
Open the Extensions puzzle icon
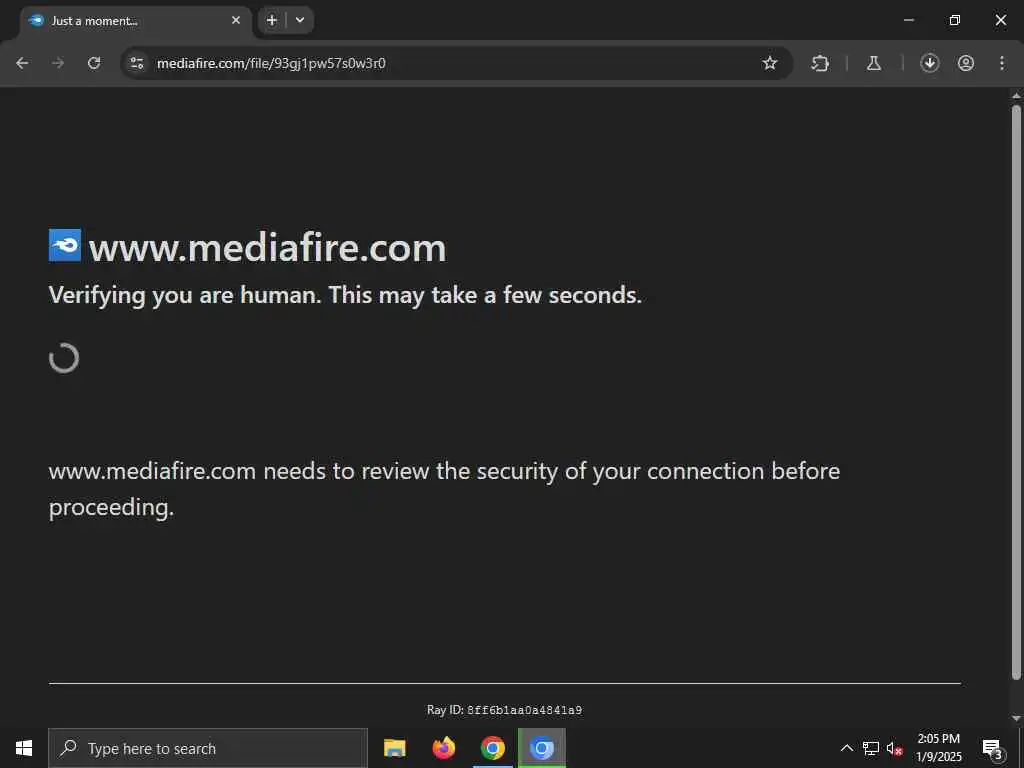pyautogui.click(x=820, y=63)
